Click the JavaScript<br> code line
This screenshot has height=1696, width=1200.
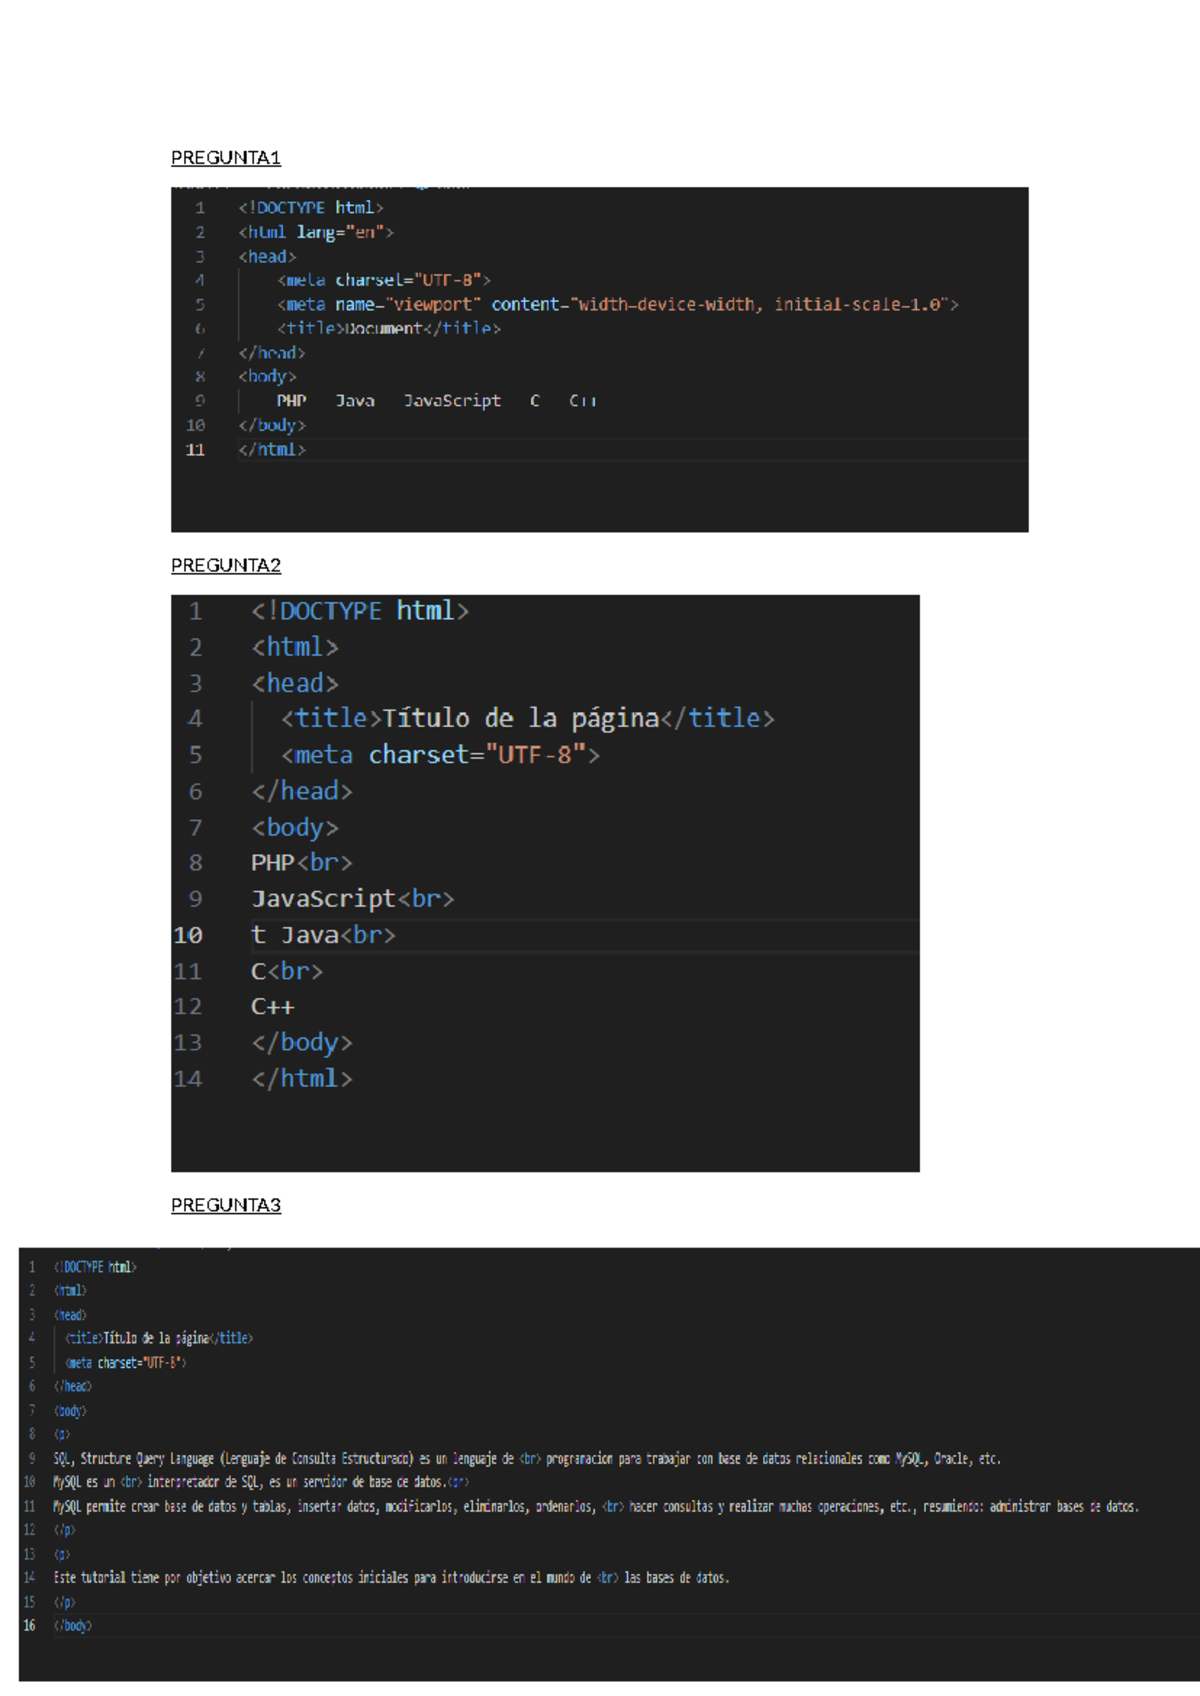coord(352,899)
